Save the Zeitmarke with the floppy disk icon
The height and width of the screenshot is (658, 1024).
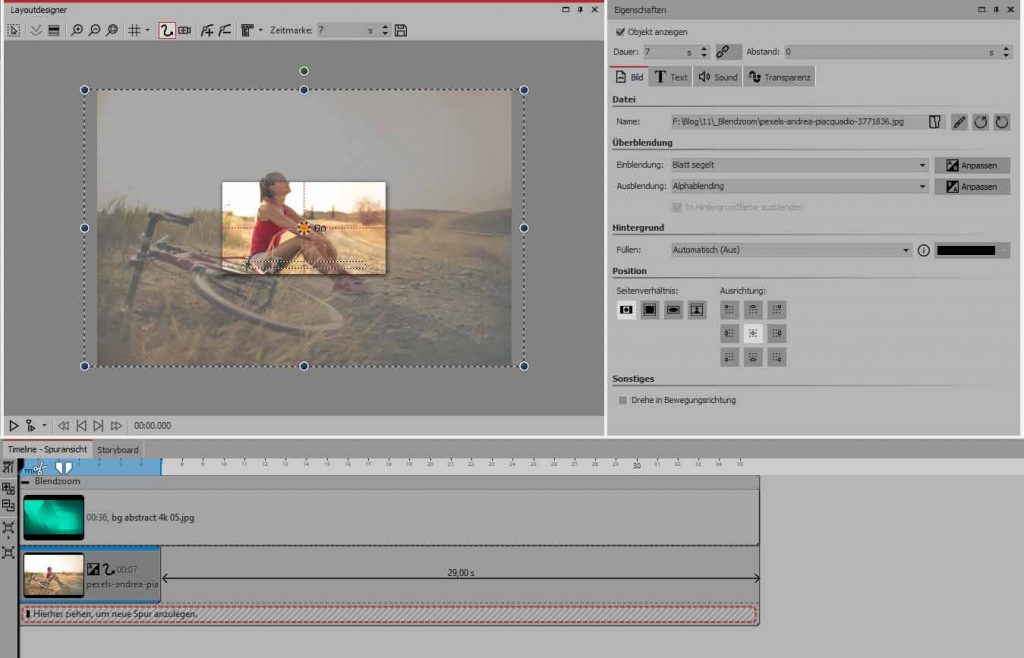point(401,31)
